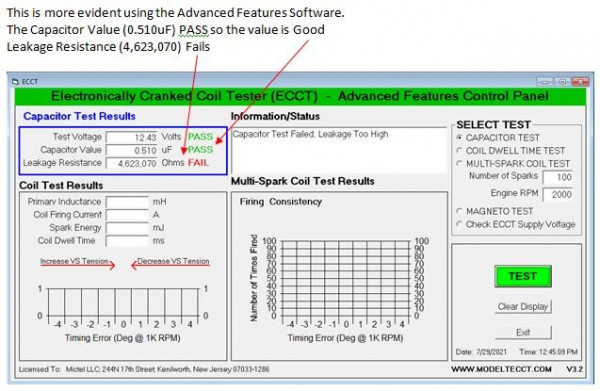Click the Increase VS Tension label

[x=74, y=261]
